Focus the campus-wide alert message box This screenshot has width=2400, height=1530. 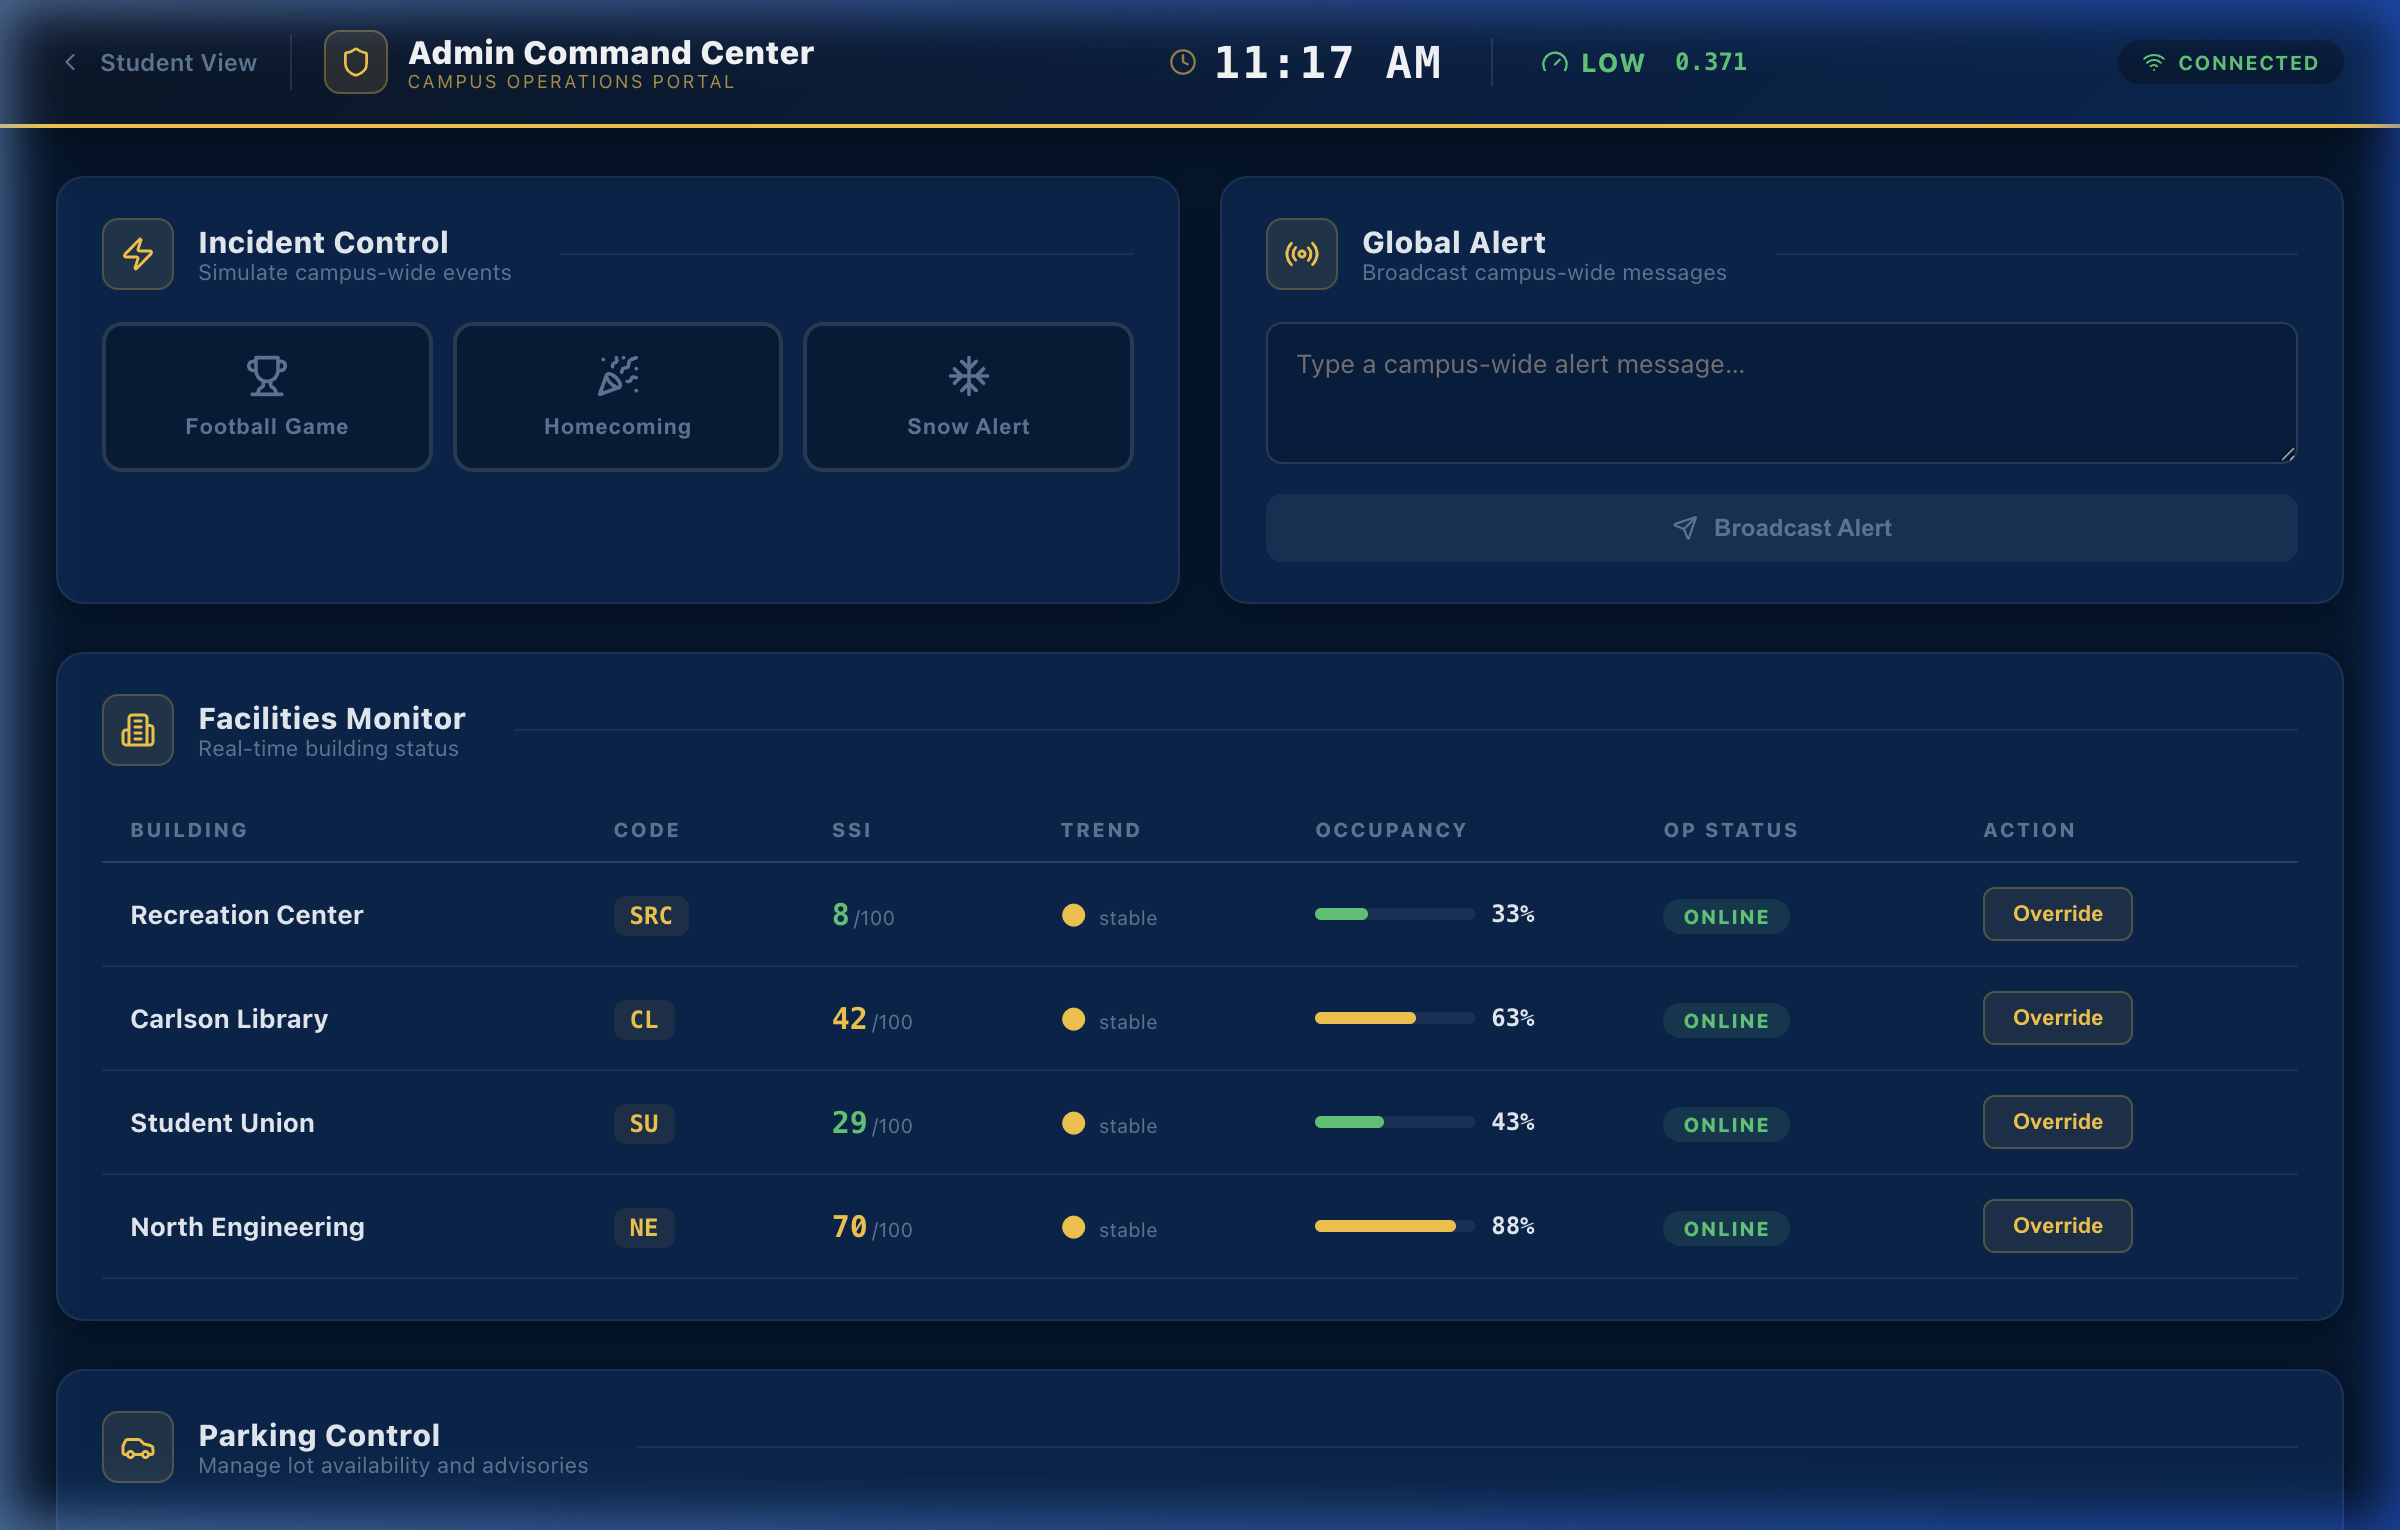click(x=1782, y=393)
